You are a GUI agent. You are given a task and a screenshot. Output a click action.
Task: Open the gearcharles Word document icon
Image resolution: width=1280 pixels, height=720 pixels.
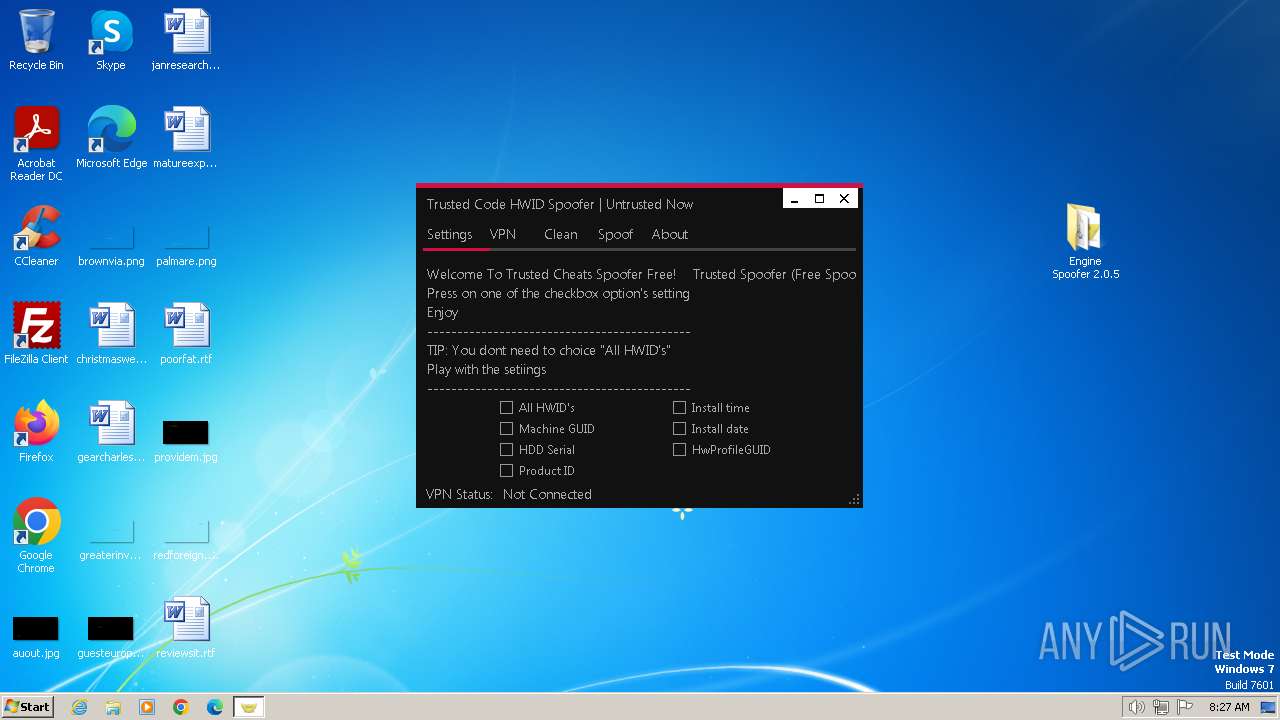pos(111,432)
